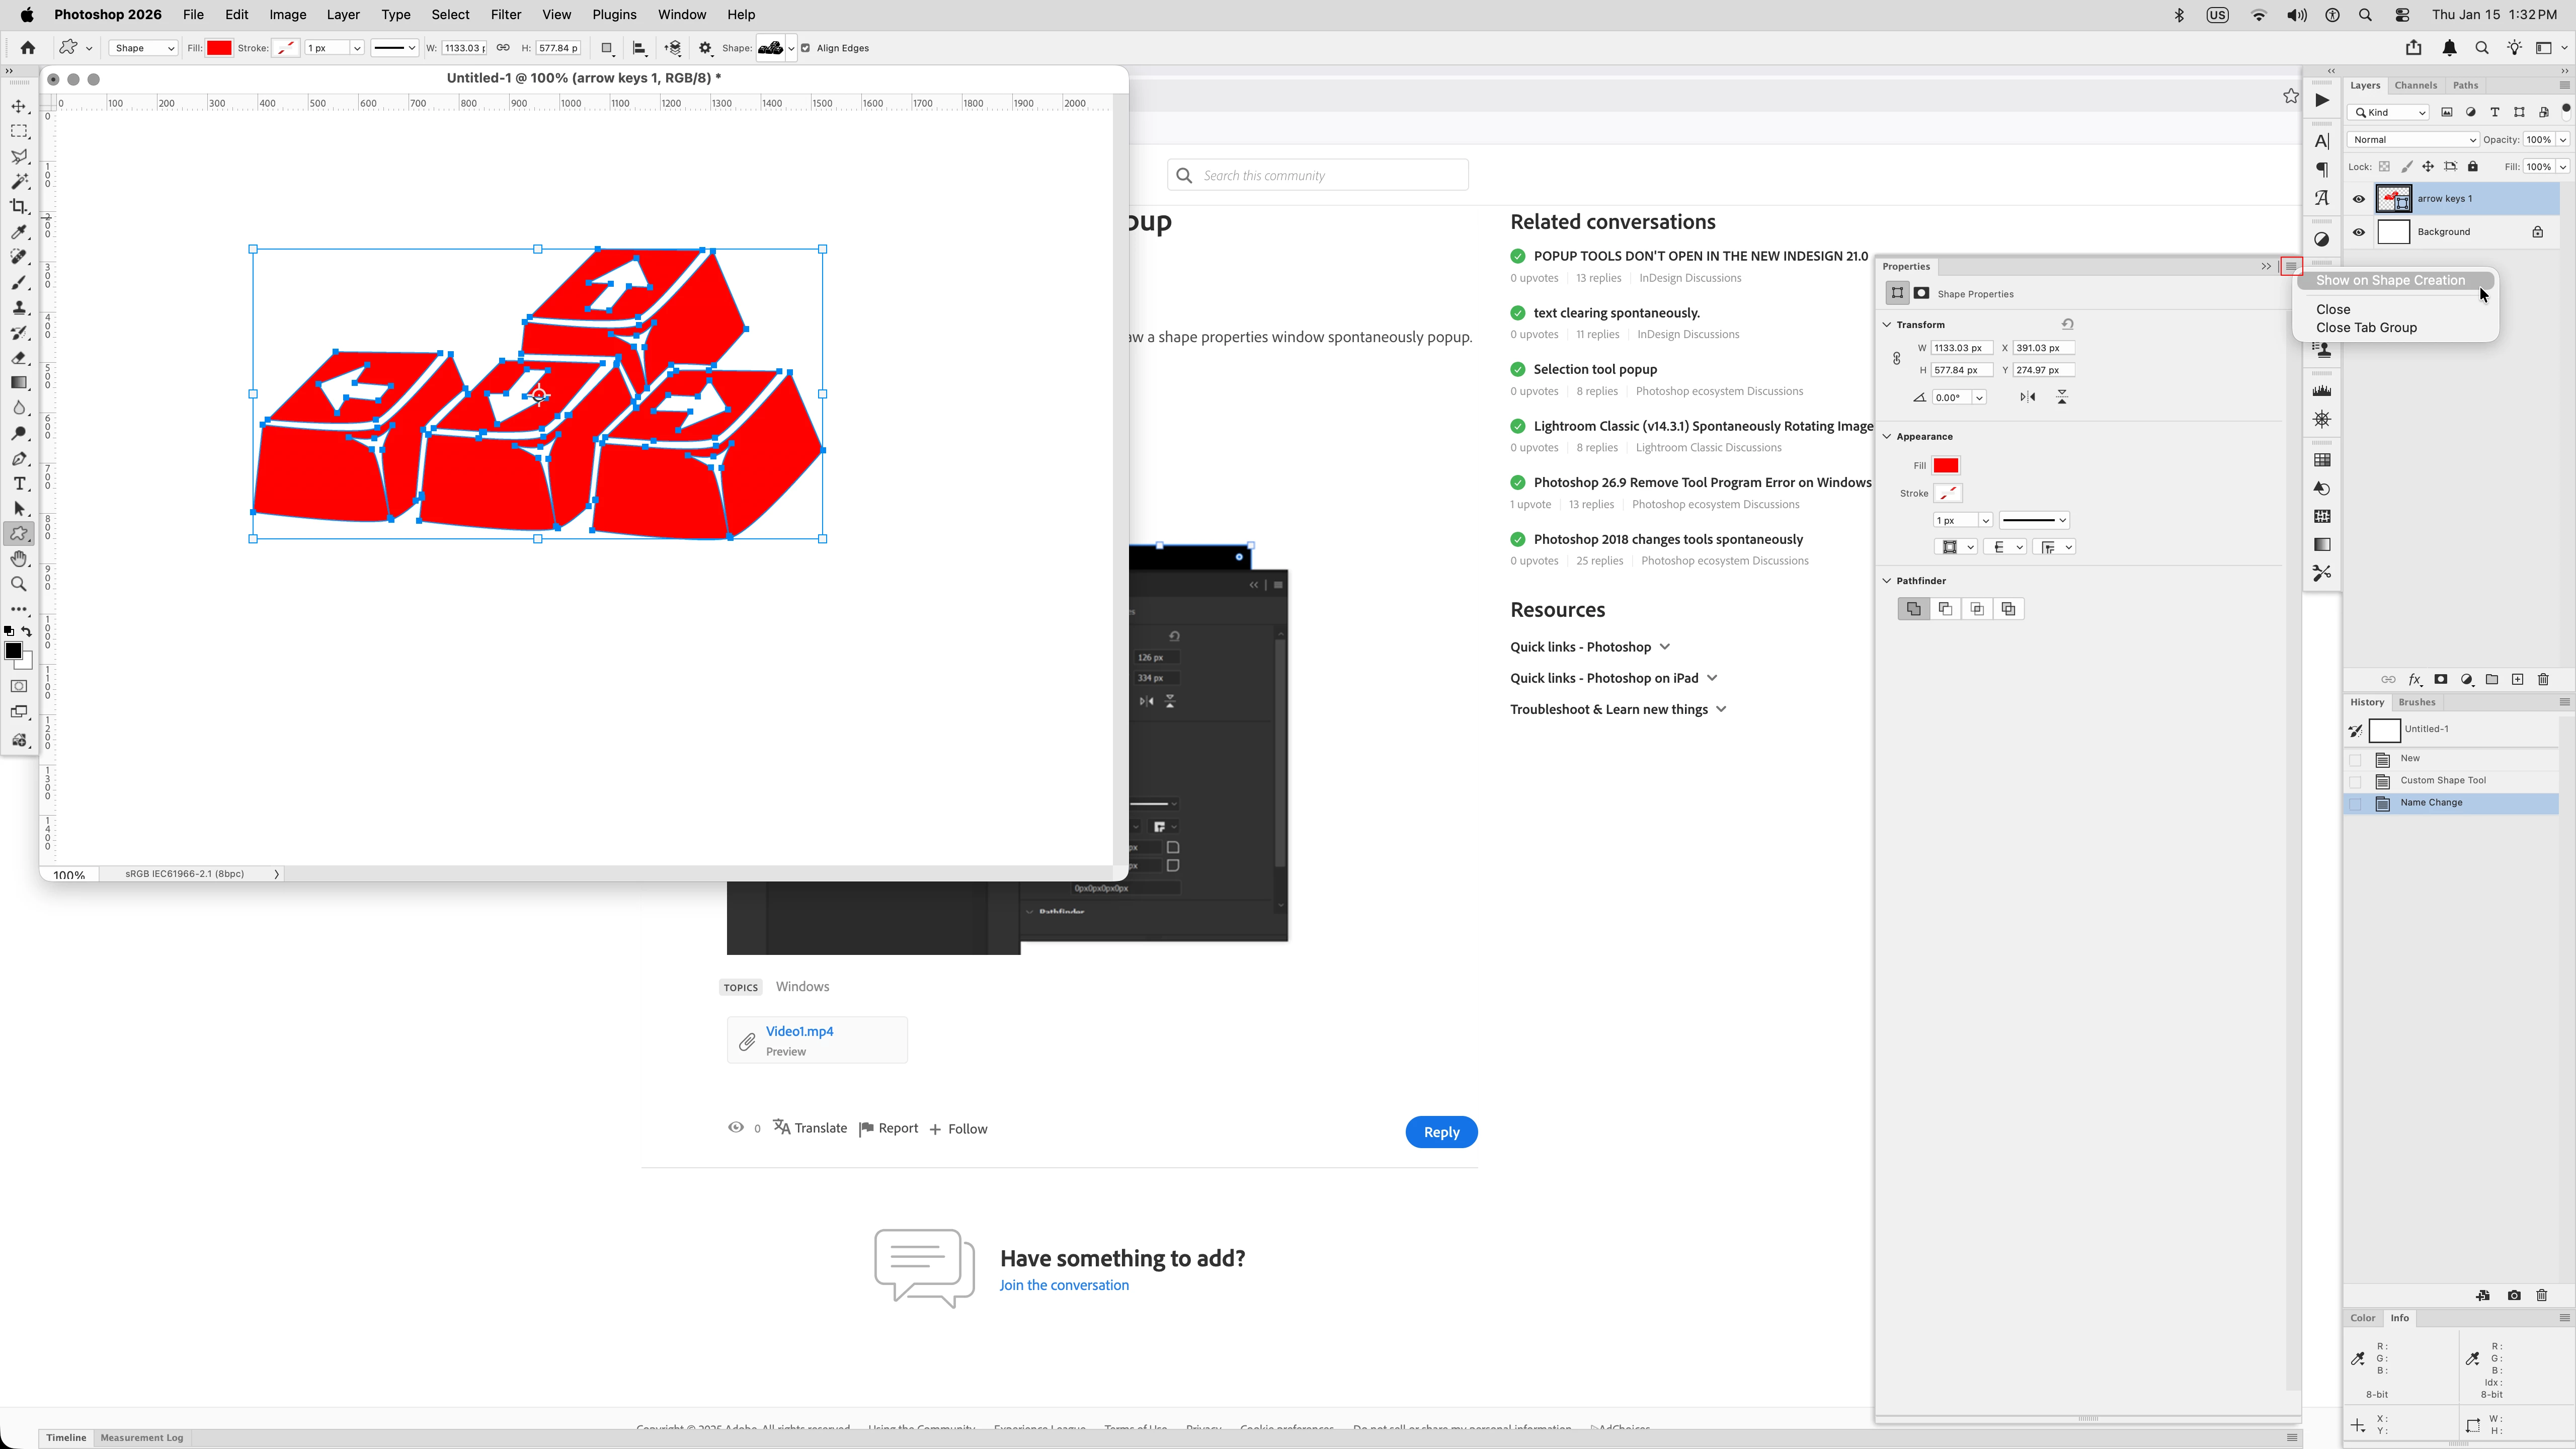Click the Translate link
Screen dimensions: 2576x1449
810,1128
